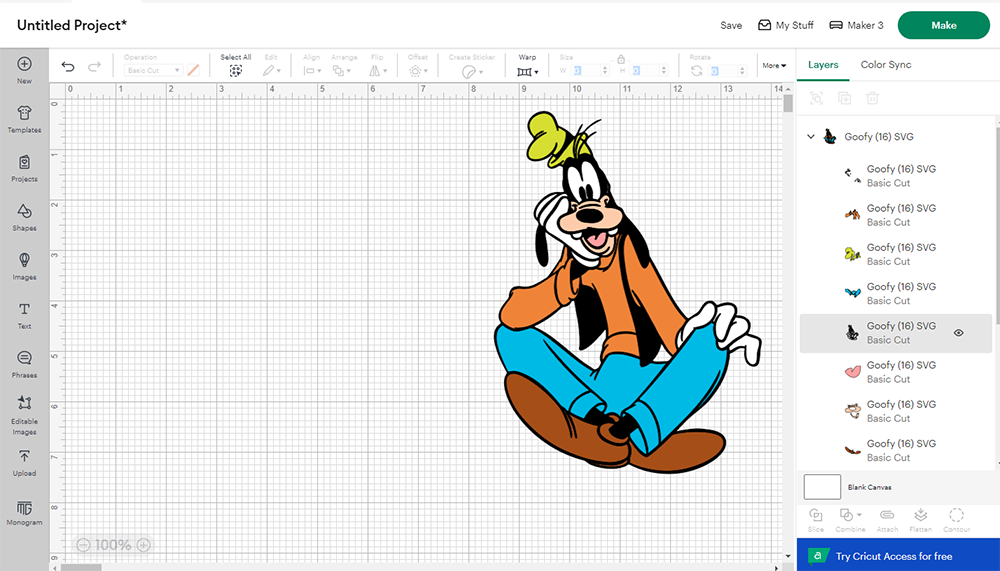Click the Upload icon
Viewport: 1000px width, 571px height.
point(24,462)
